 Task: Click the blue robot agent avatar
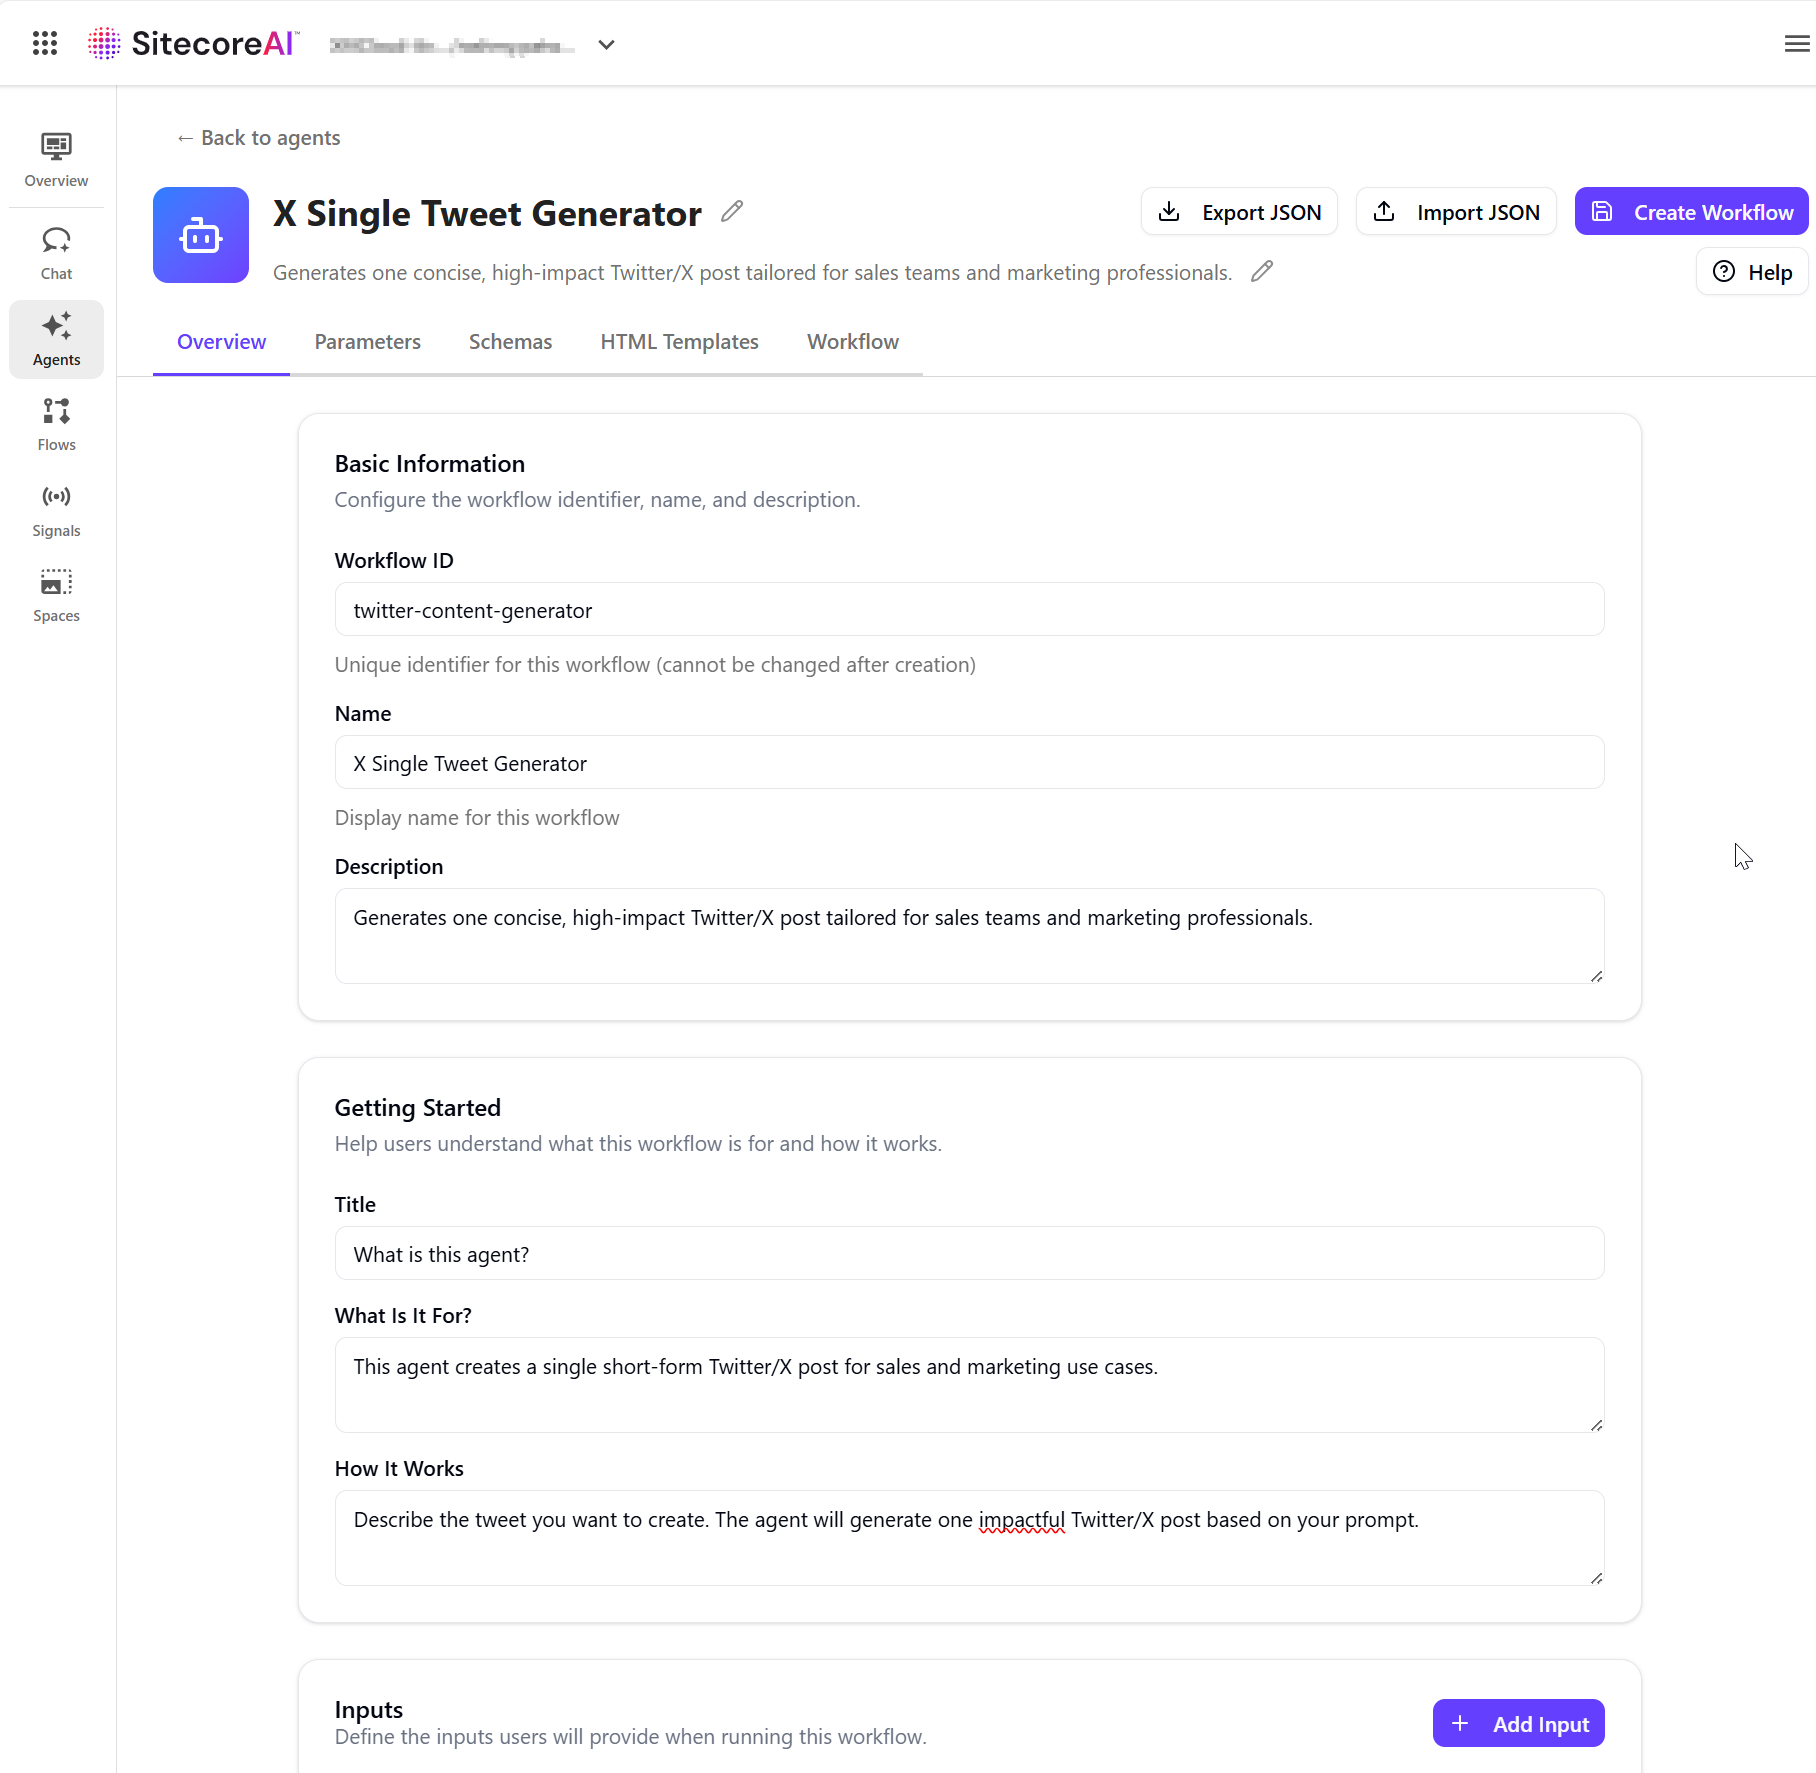(x=201, y=235)
